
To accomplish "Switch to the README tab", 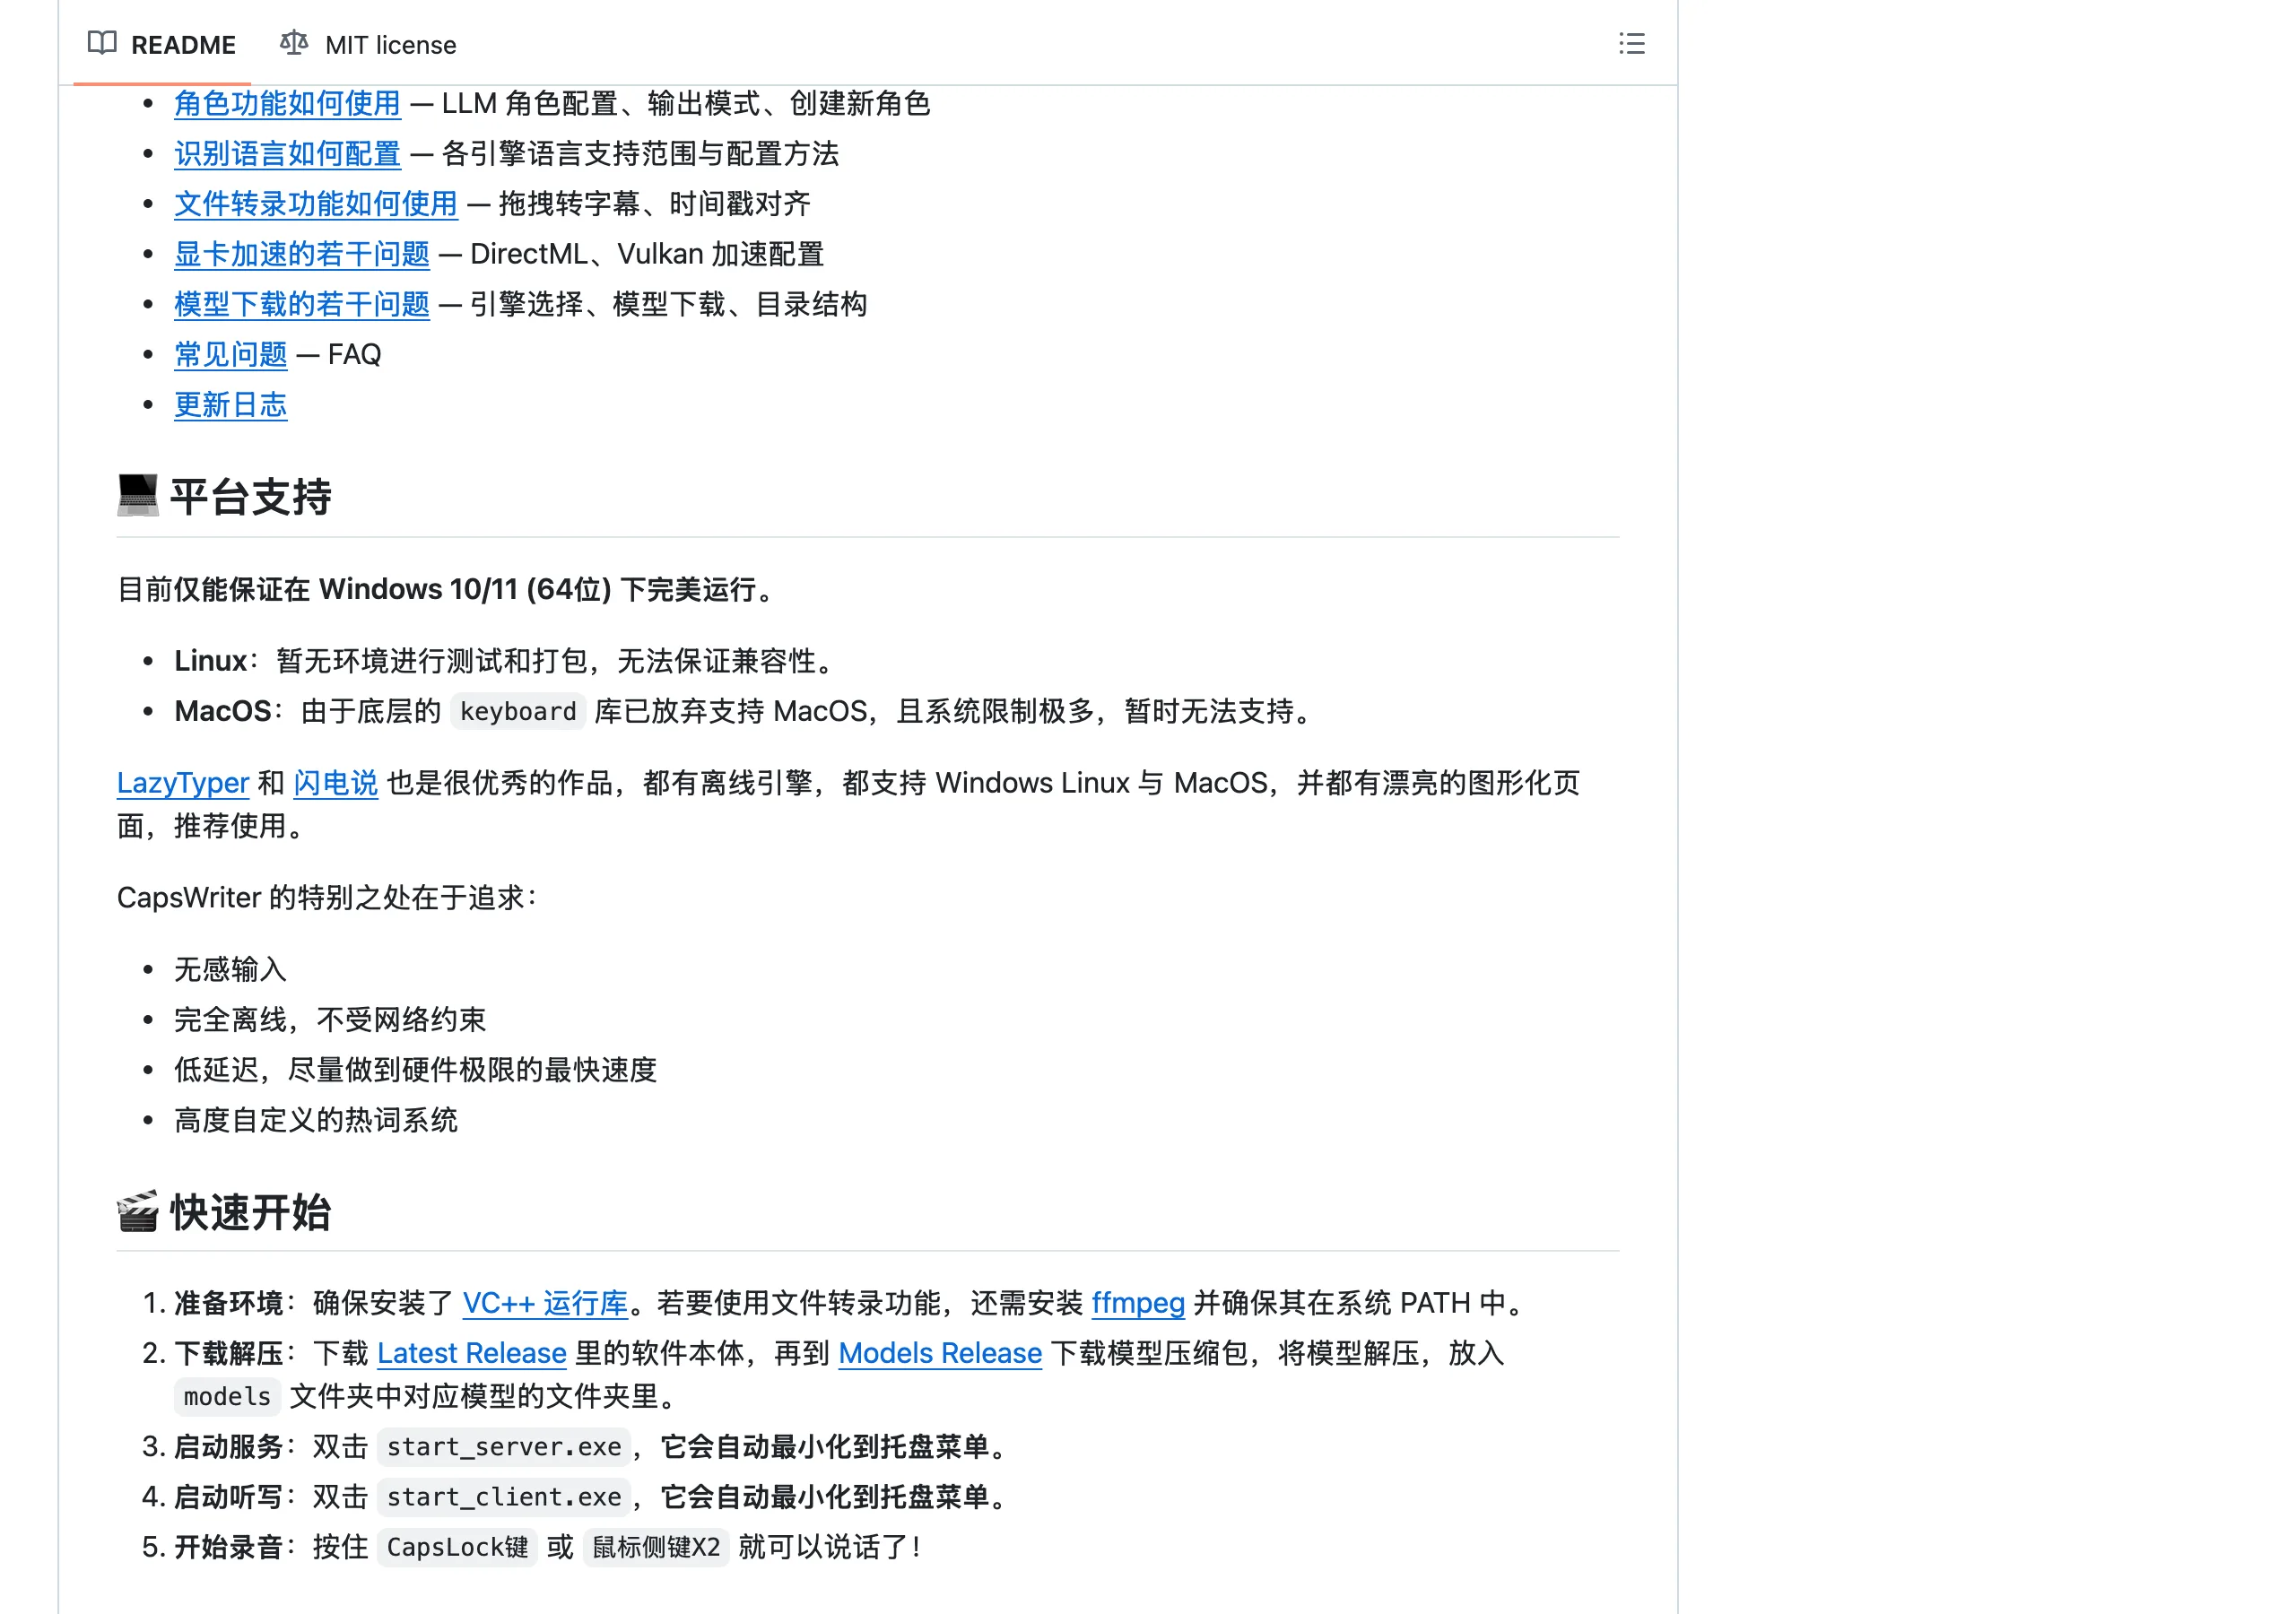I will [162, 45].
